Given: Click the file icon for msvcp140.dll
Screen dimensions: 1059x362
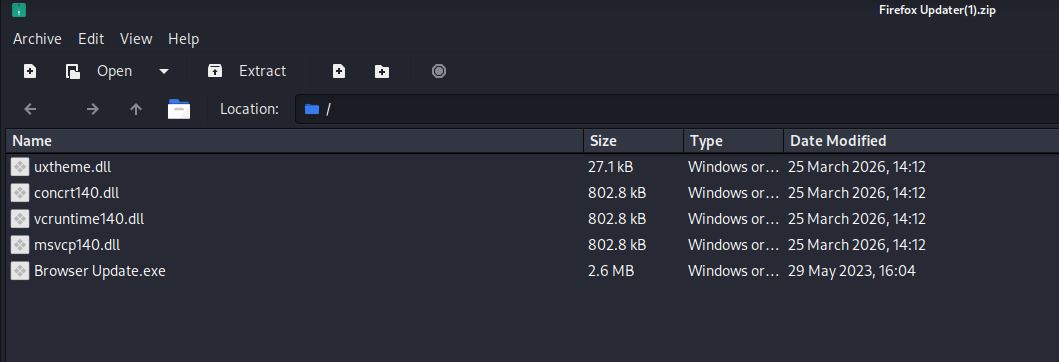Looking at the screenshot, I should tap(20, 244).
